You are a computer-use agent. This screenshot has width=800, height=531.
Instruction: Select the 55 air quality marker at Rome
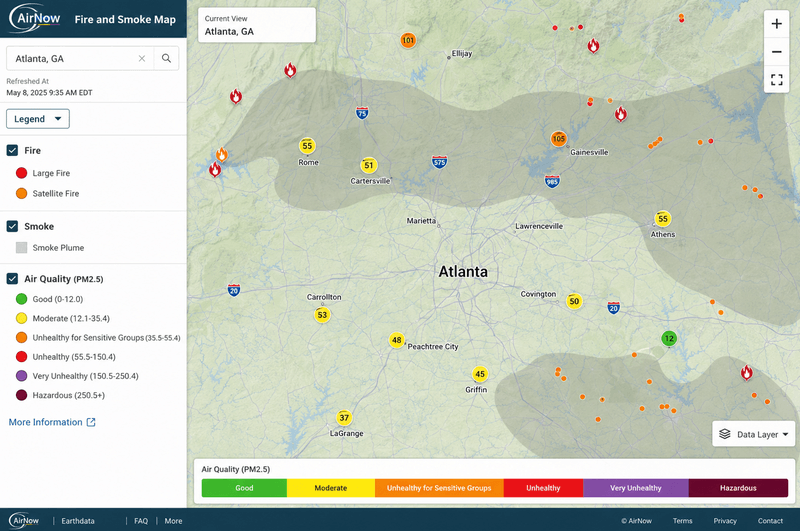click(307, 146)
